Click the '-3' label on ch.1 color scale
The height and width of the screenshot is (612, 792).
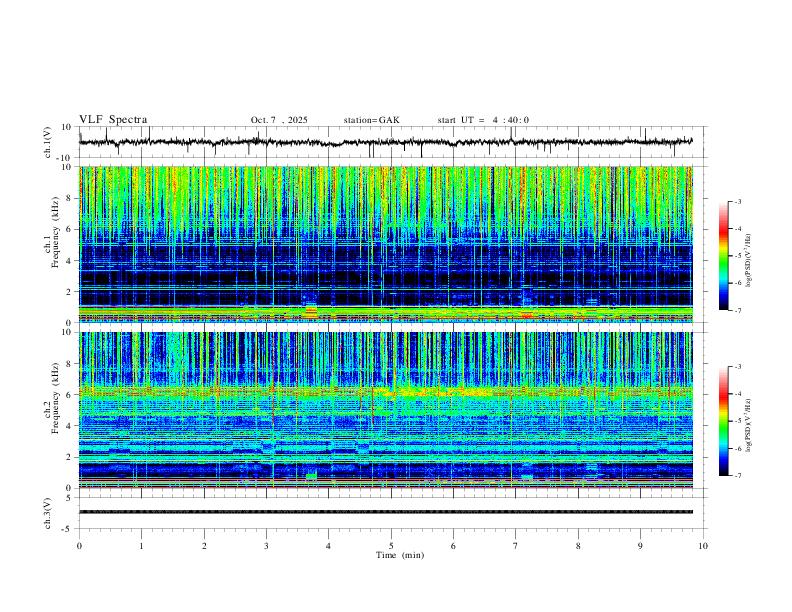coord(737,201)
